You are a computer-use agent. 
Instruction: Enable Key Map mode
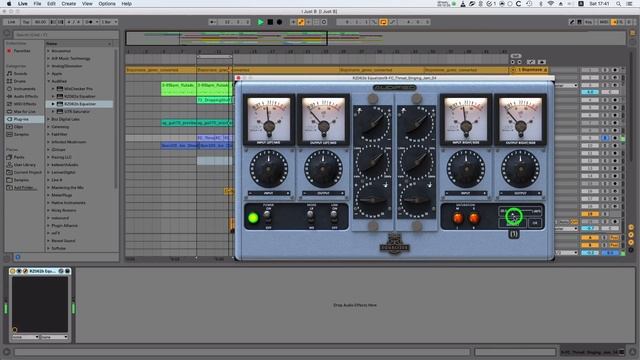tap(588, 22)
